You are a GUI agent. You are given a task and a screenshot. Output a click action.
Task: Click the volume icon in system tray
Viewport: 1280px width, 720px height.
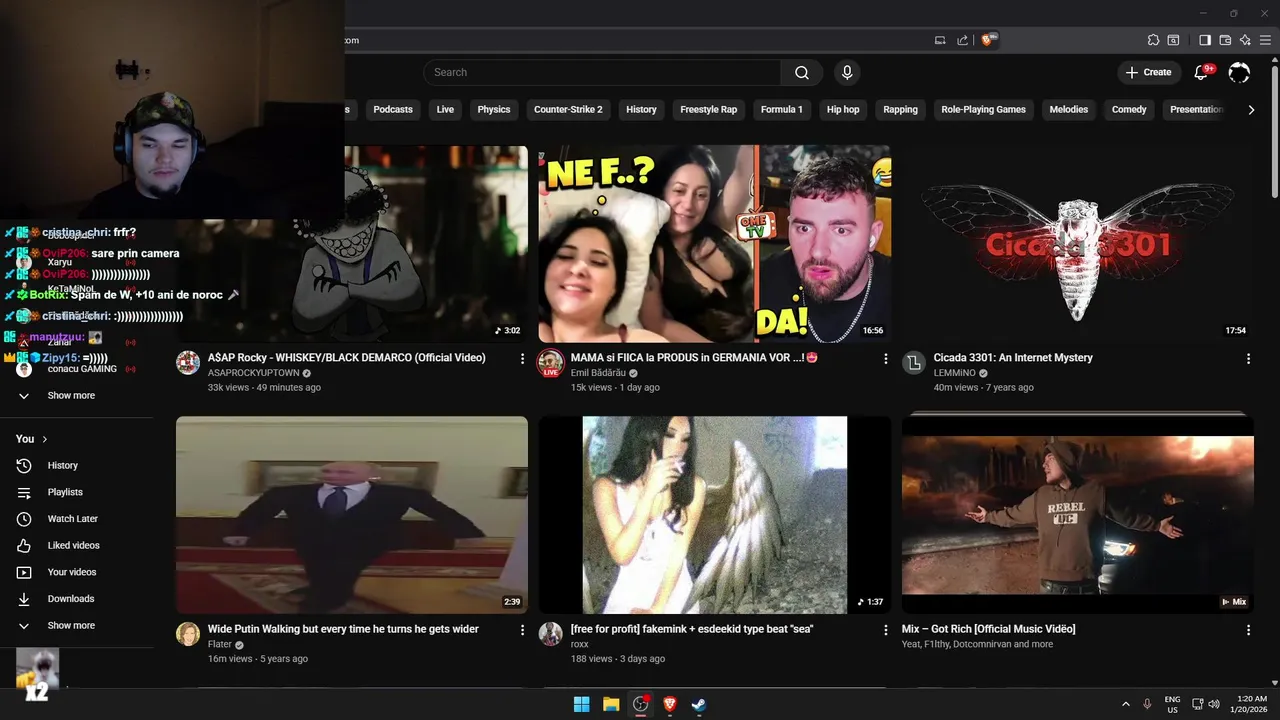point(1214,704)
